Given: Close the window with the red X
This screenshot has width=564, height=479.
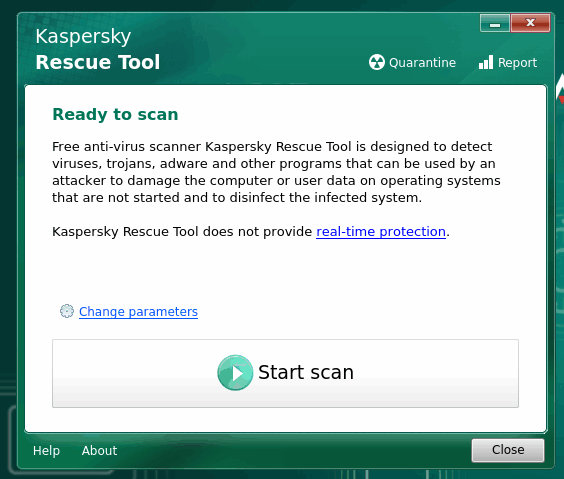Looking at the screenshot, I should pyautogui.click(x=530, y=23).
